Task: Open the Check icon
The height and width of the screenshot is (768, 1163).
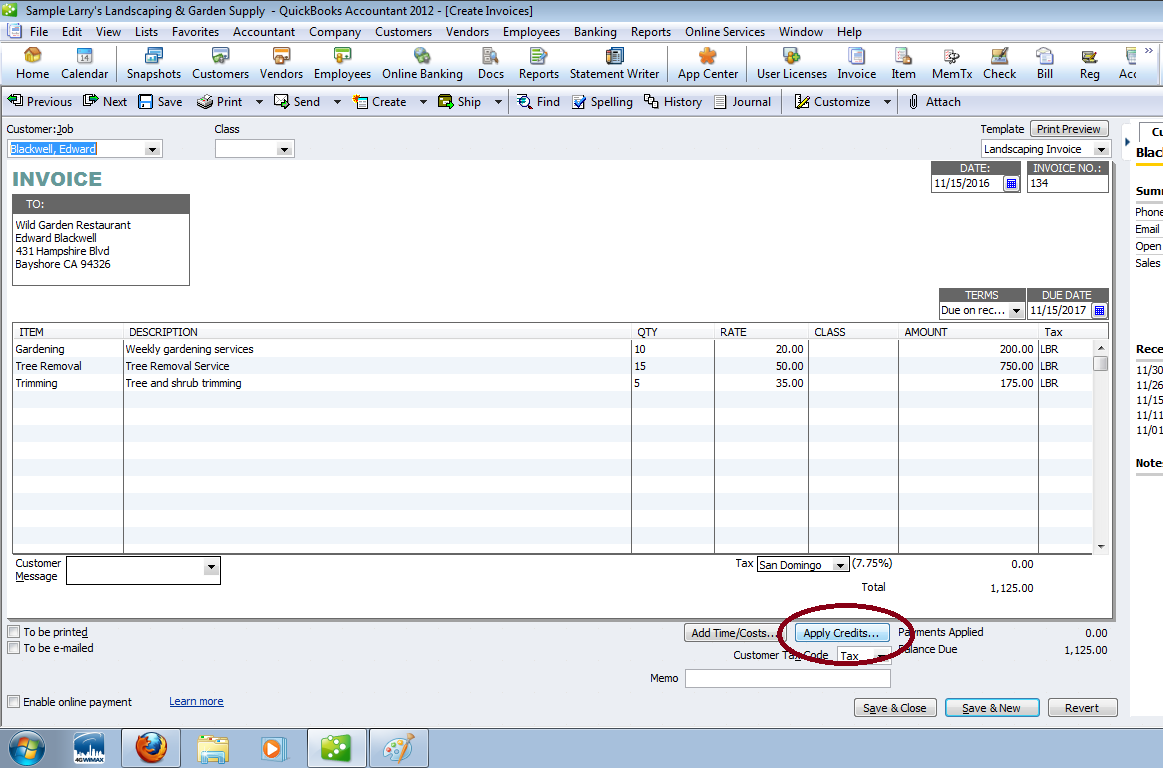Action: (999, 64)
